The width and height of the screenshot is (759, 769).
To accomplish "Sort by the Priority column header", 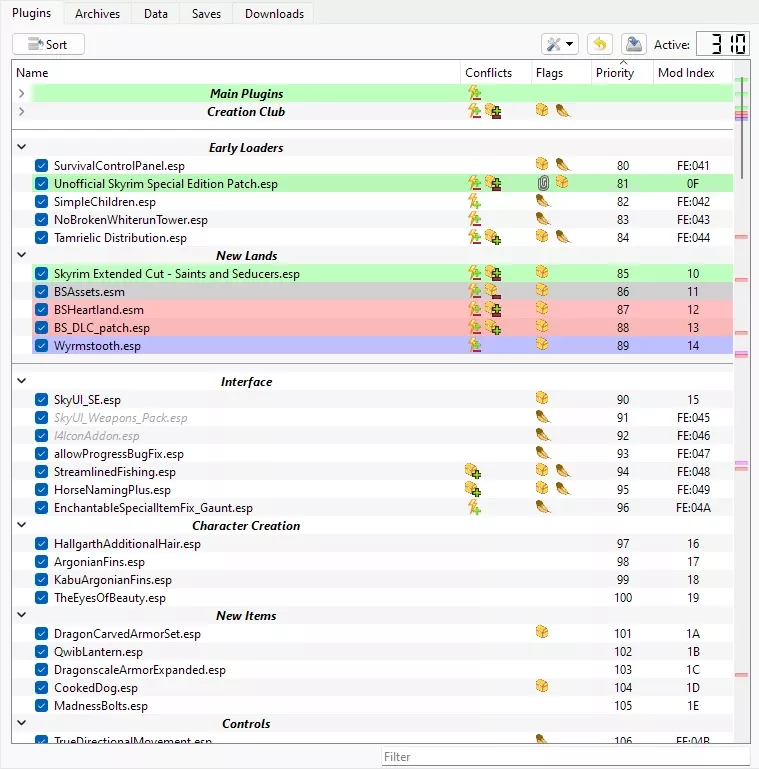I will point(622,73).
